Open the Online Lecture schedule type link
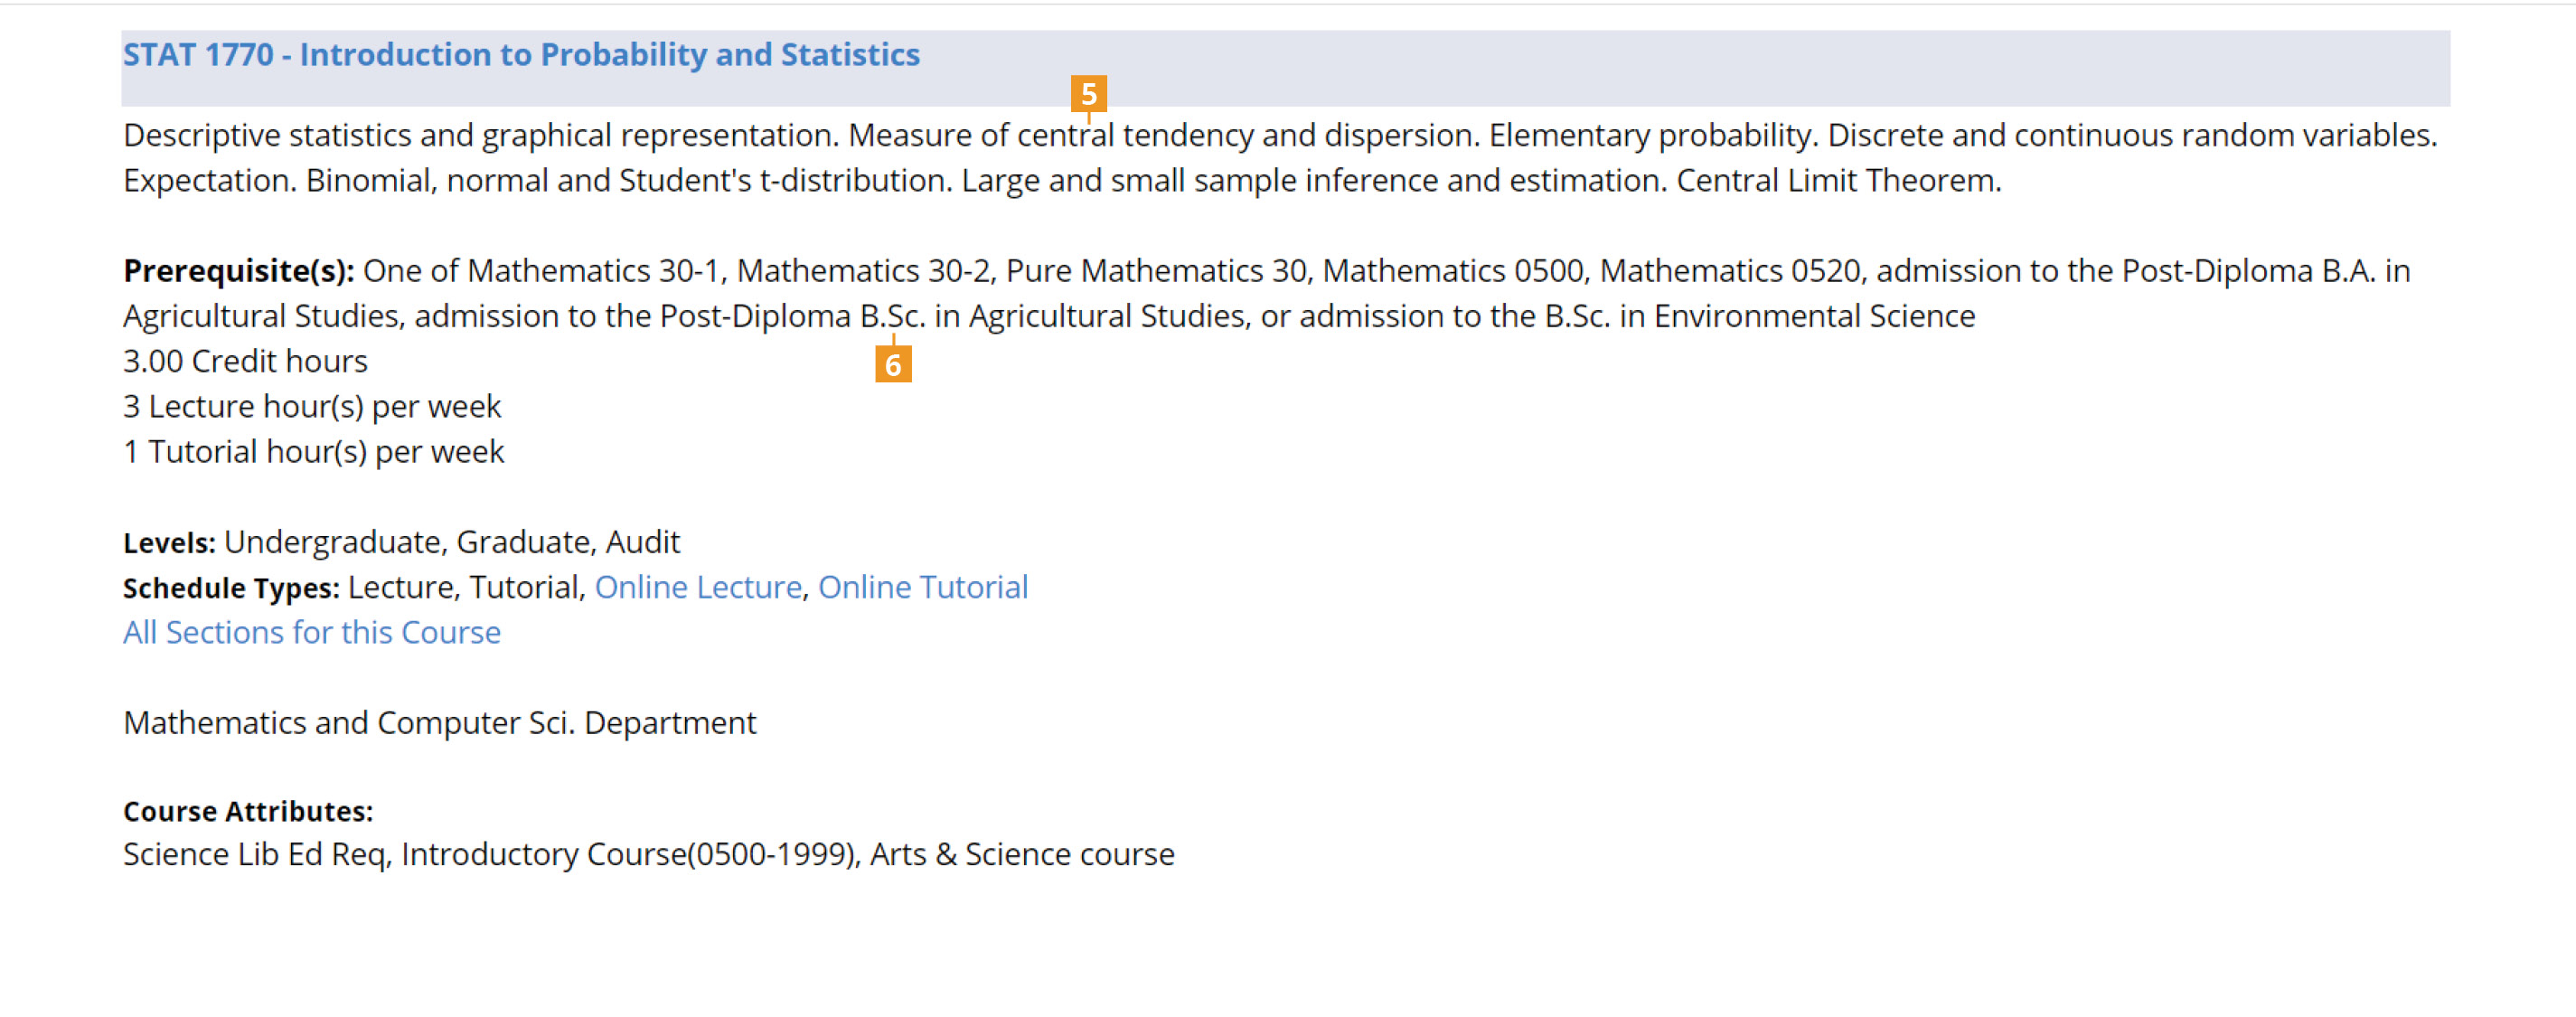The image size is (2576, 1017). pyautogui.click(x=698, y=587)
